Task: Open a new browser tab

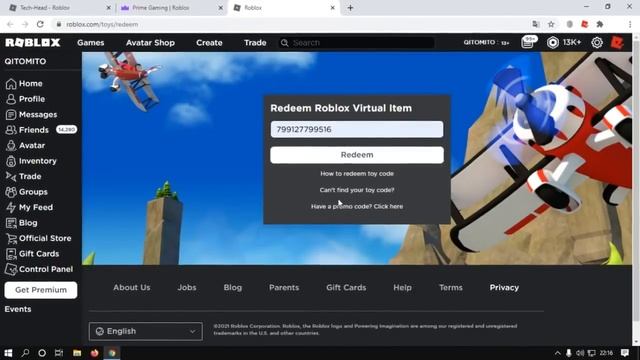Action: tap(350, 8)
